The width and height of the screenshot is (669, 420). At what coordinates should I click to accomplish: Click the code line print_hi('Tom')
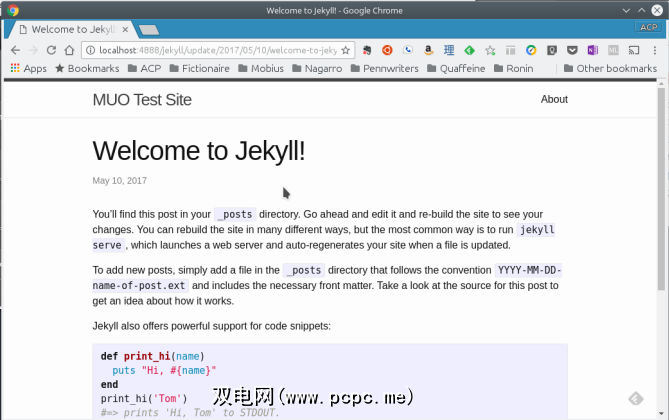(144, 399)
